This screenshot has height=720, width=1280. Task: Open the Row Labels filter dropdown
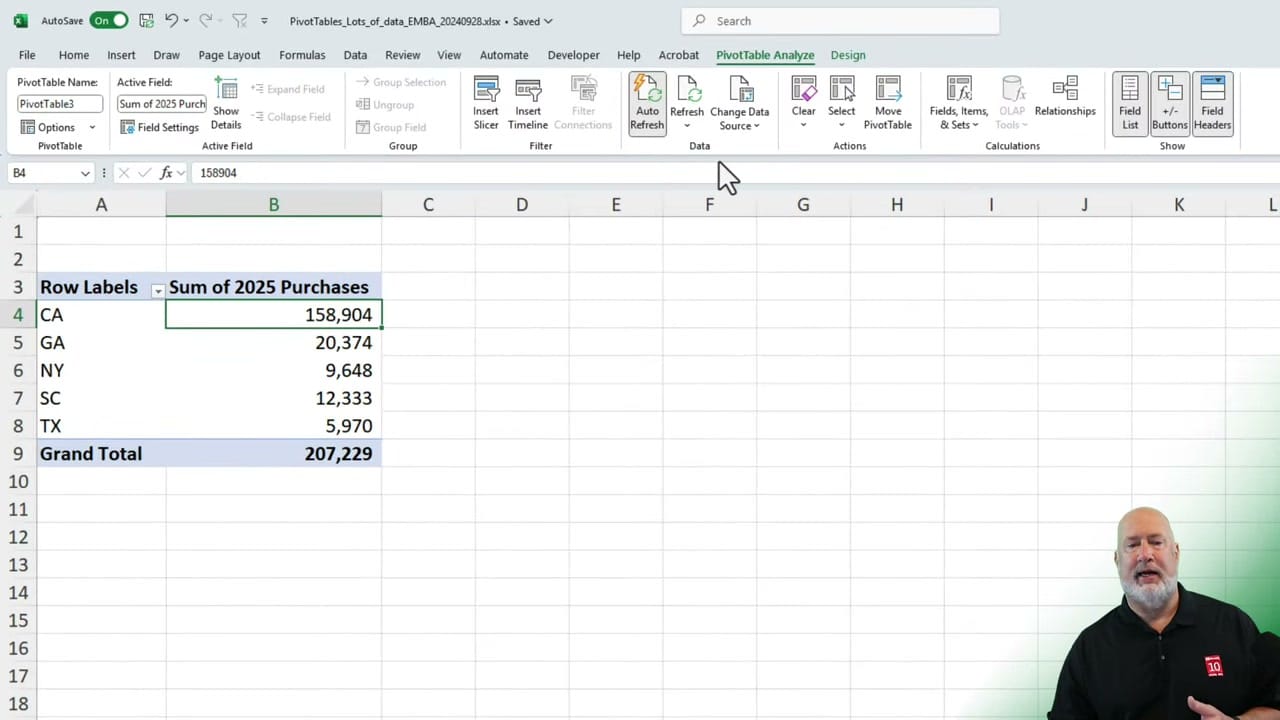pyautogui.click(x=157, y=289)
